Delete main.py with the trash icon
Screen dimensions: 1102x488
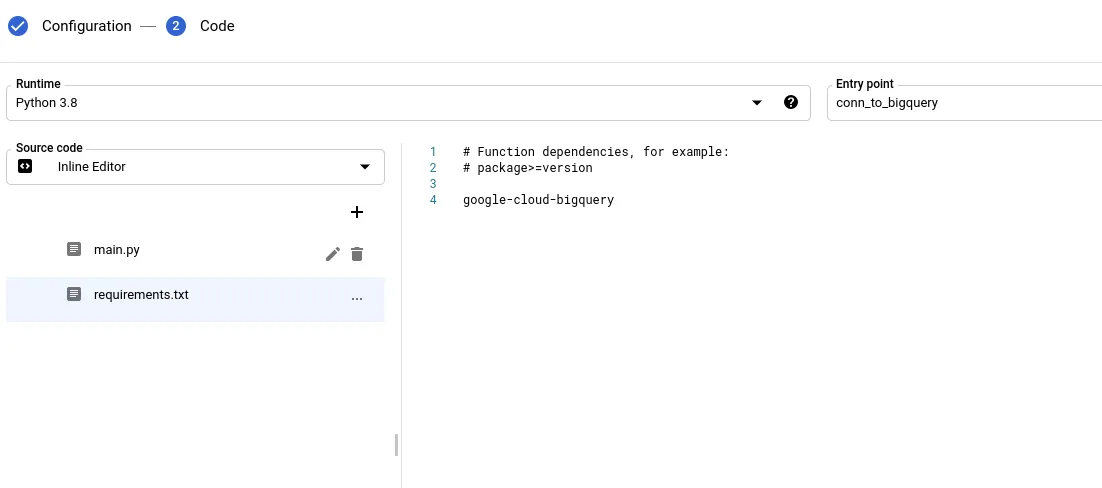[x=357, y=254]
